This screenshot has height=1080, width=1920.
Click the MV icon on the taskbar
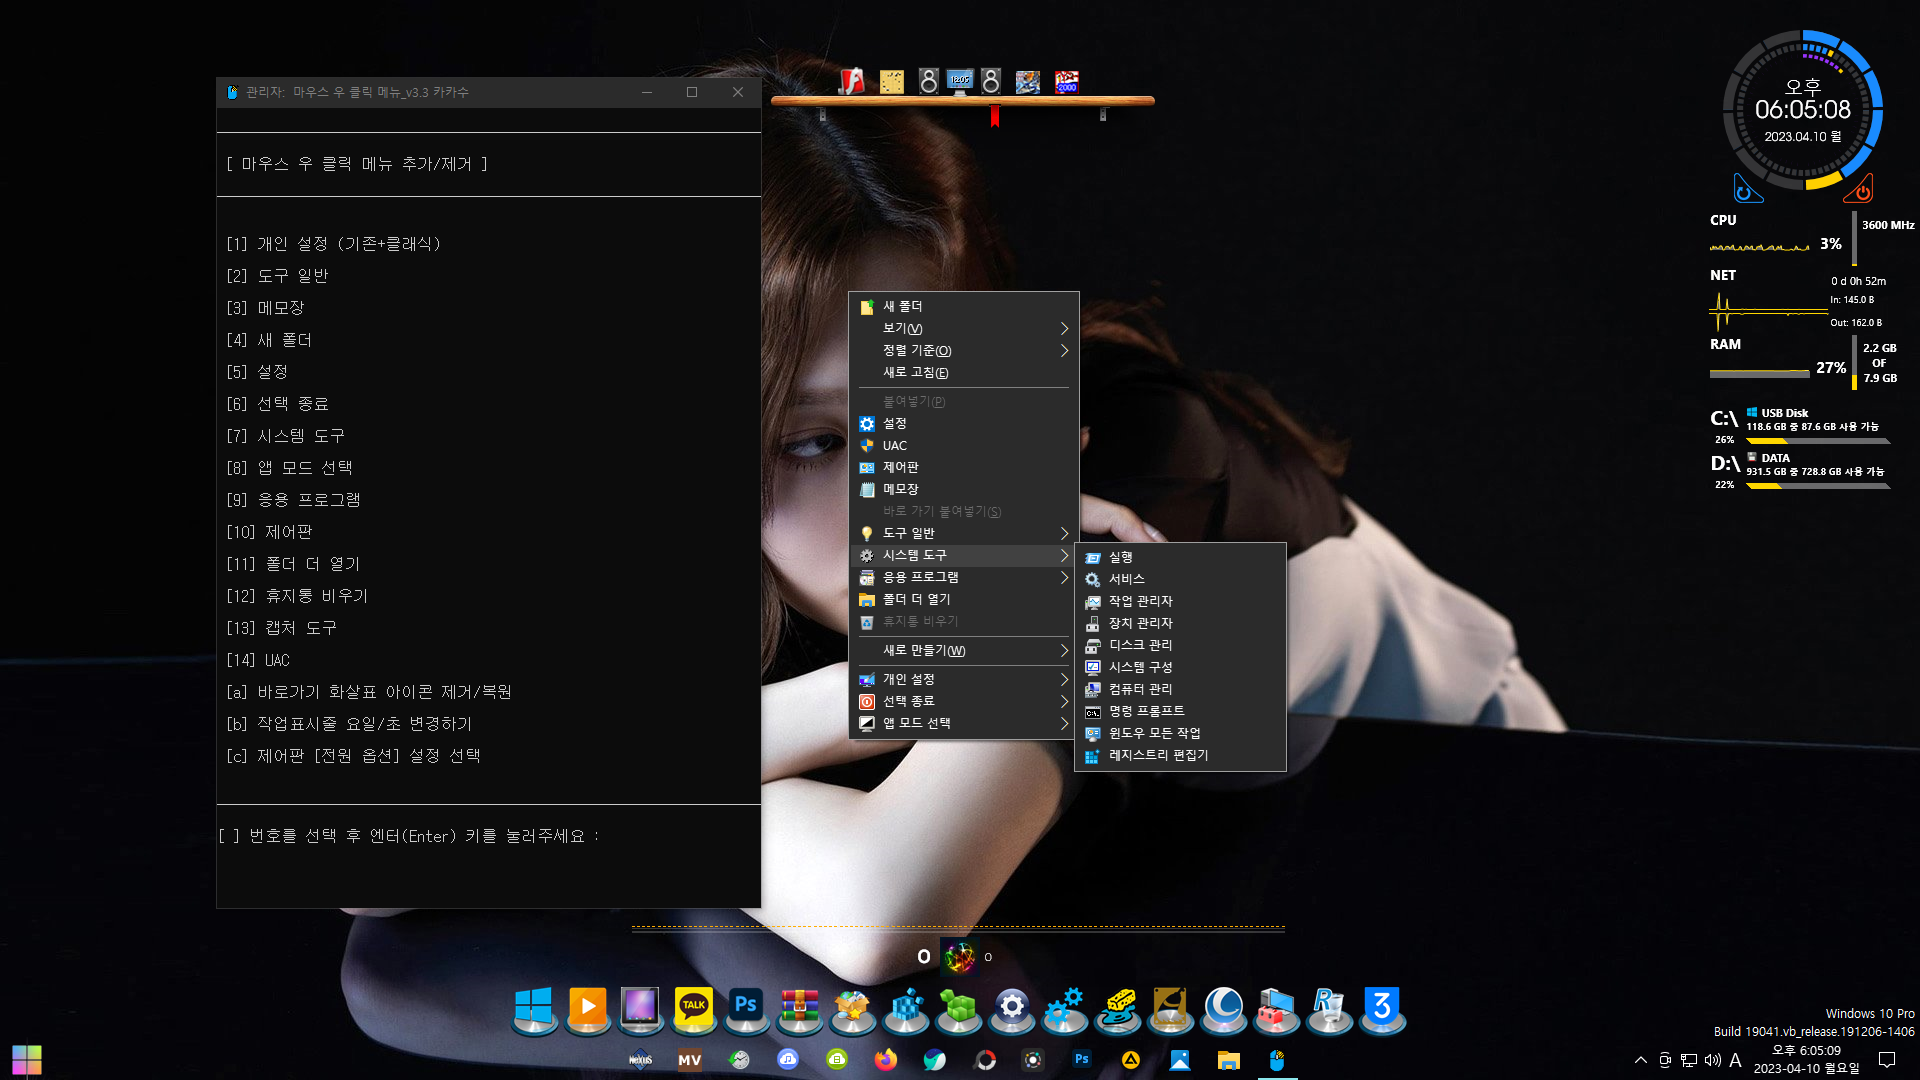coord(689,1060)
